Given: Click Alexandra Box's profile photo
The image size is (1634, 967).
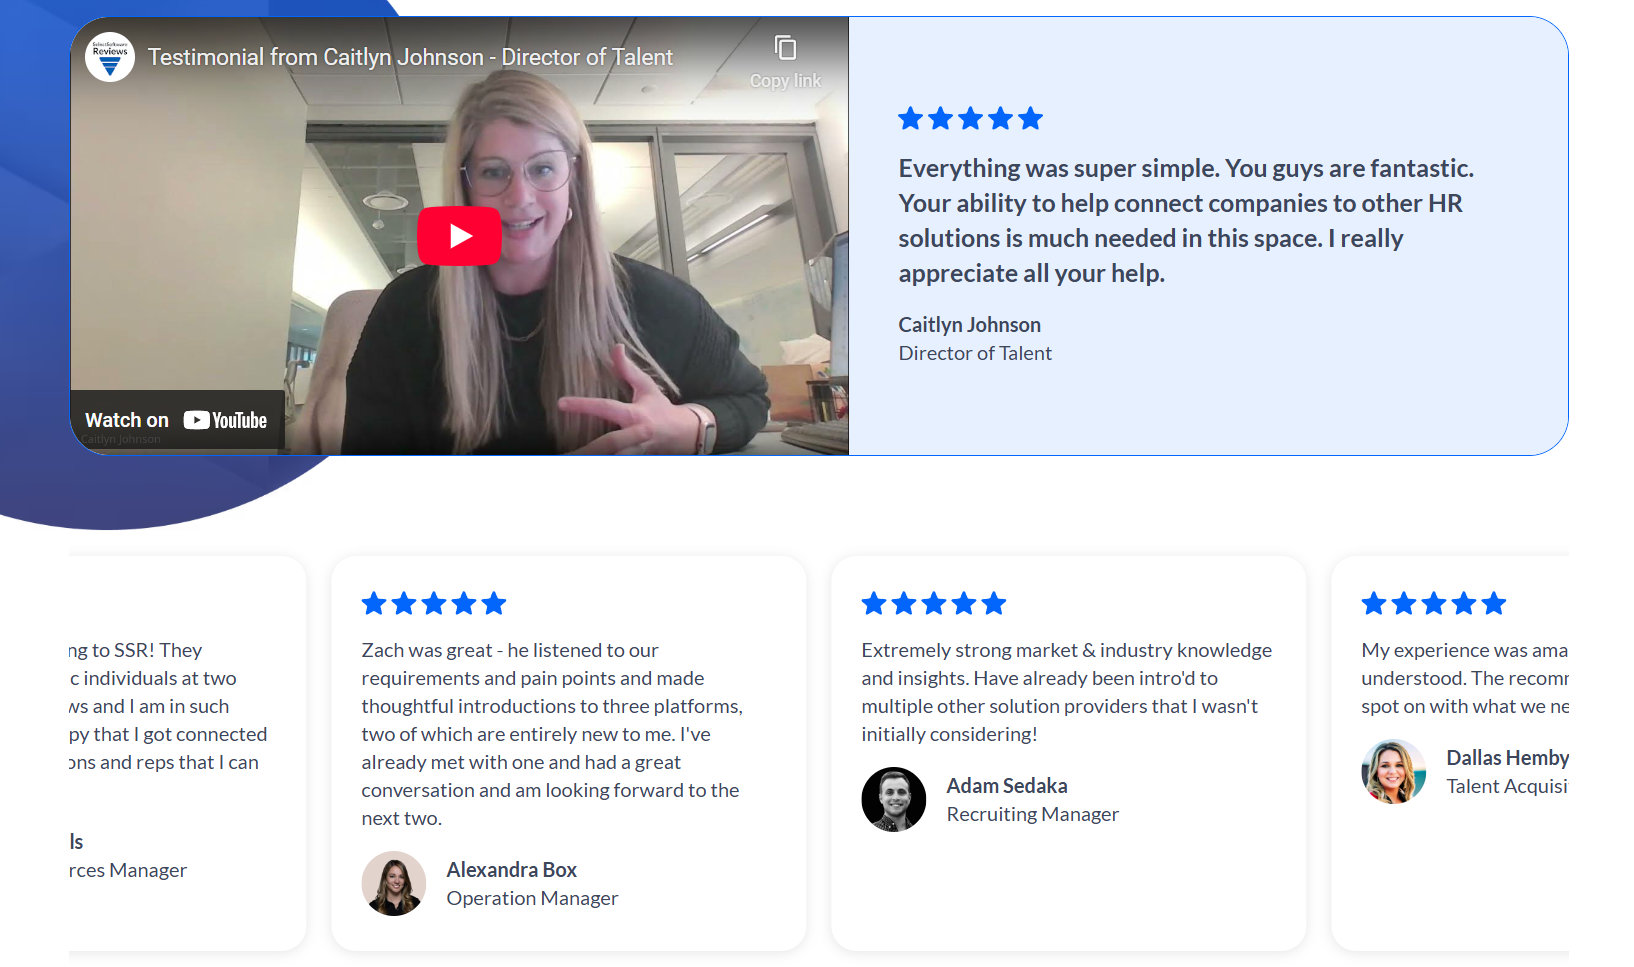Looking at the screenshot, I should [394, 883].
